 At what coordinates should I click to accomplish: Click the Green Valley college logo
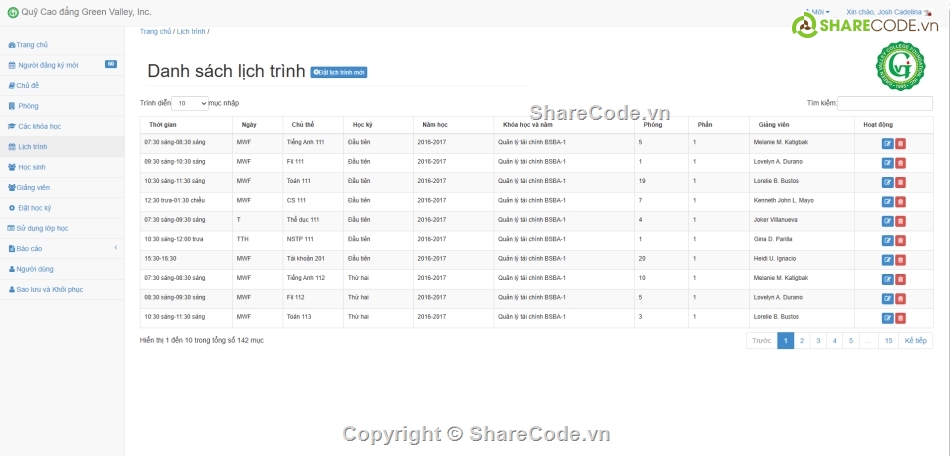tap(900, 67)
